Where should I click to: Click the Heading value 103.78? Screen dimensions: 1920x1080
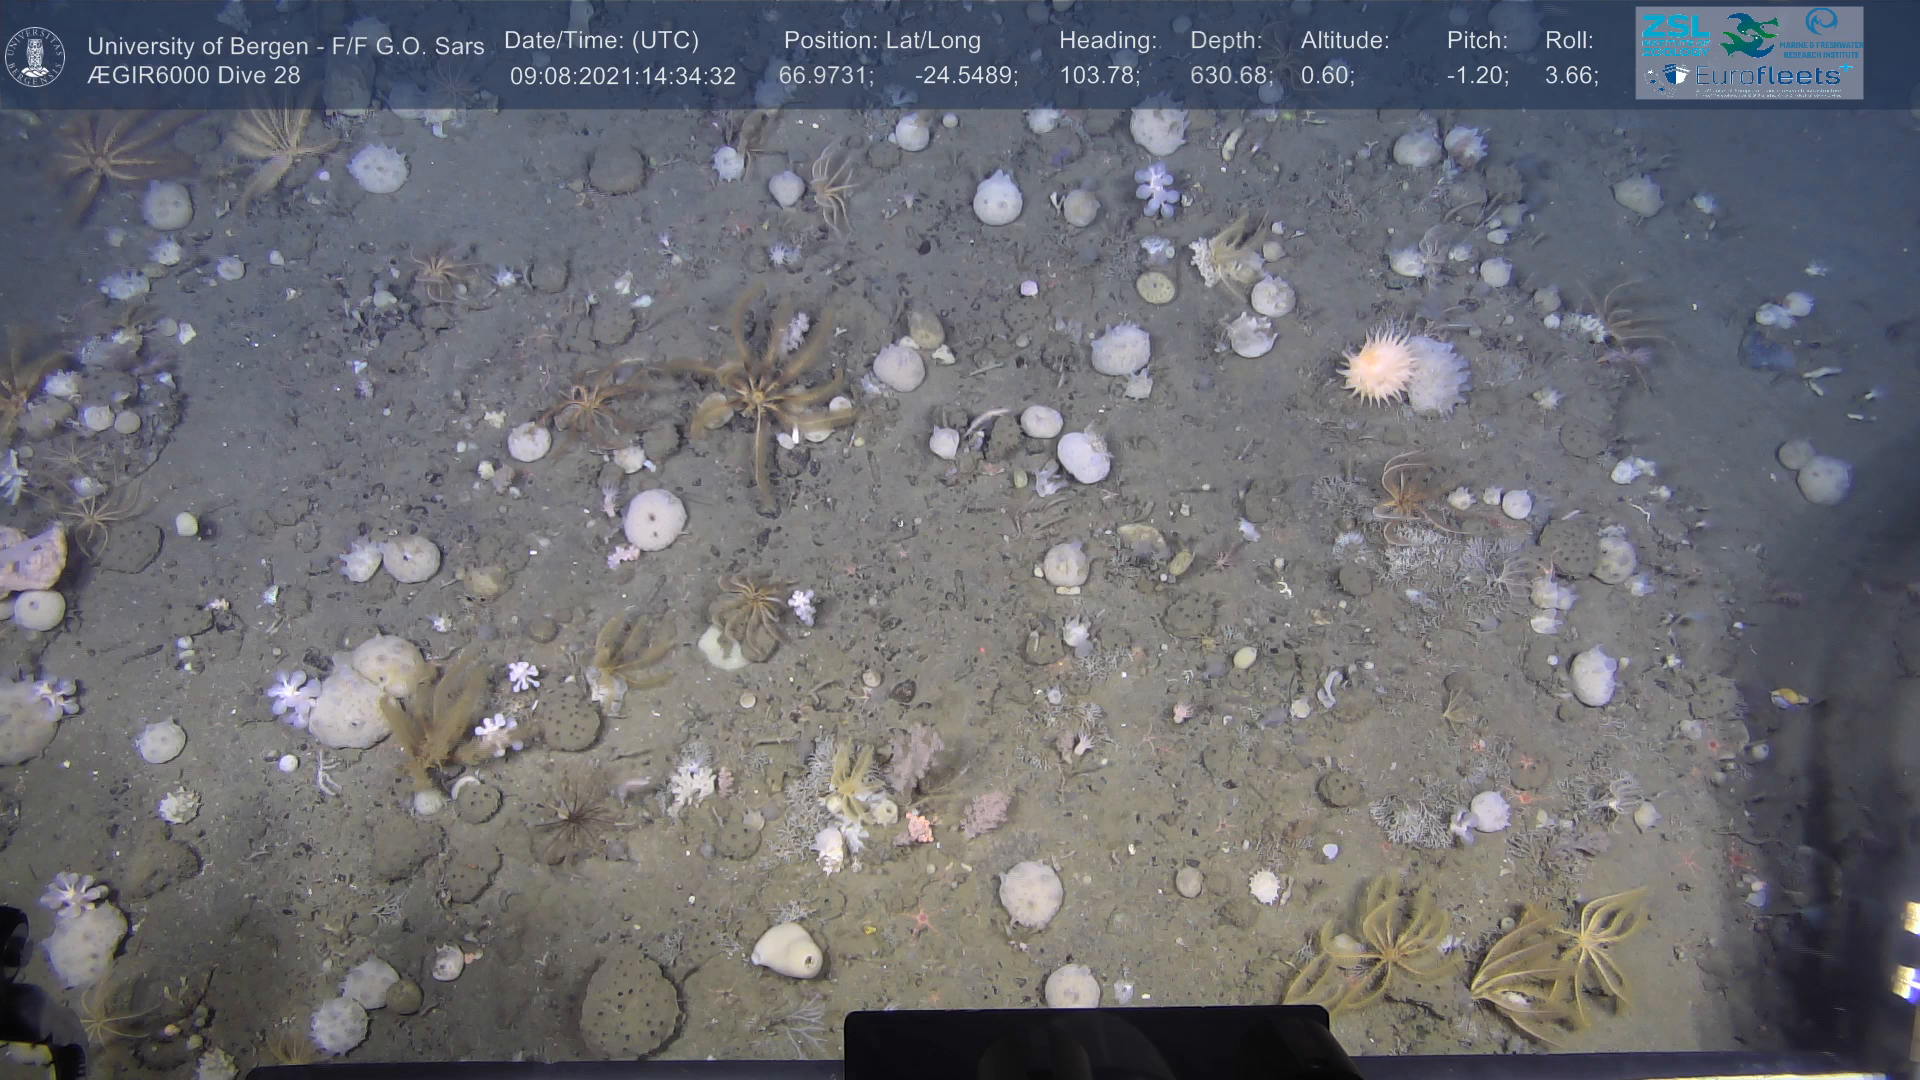click(1099, 76)
